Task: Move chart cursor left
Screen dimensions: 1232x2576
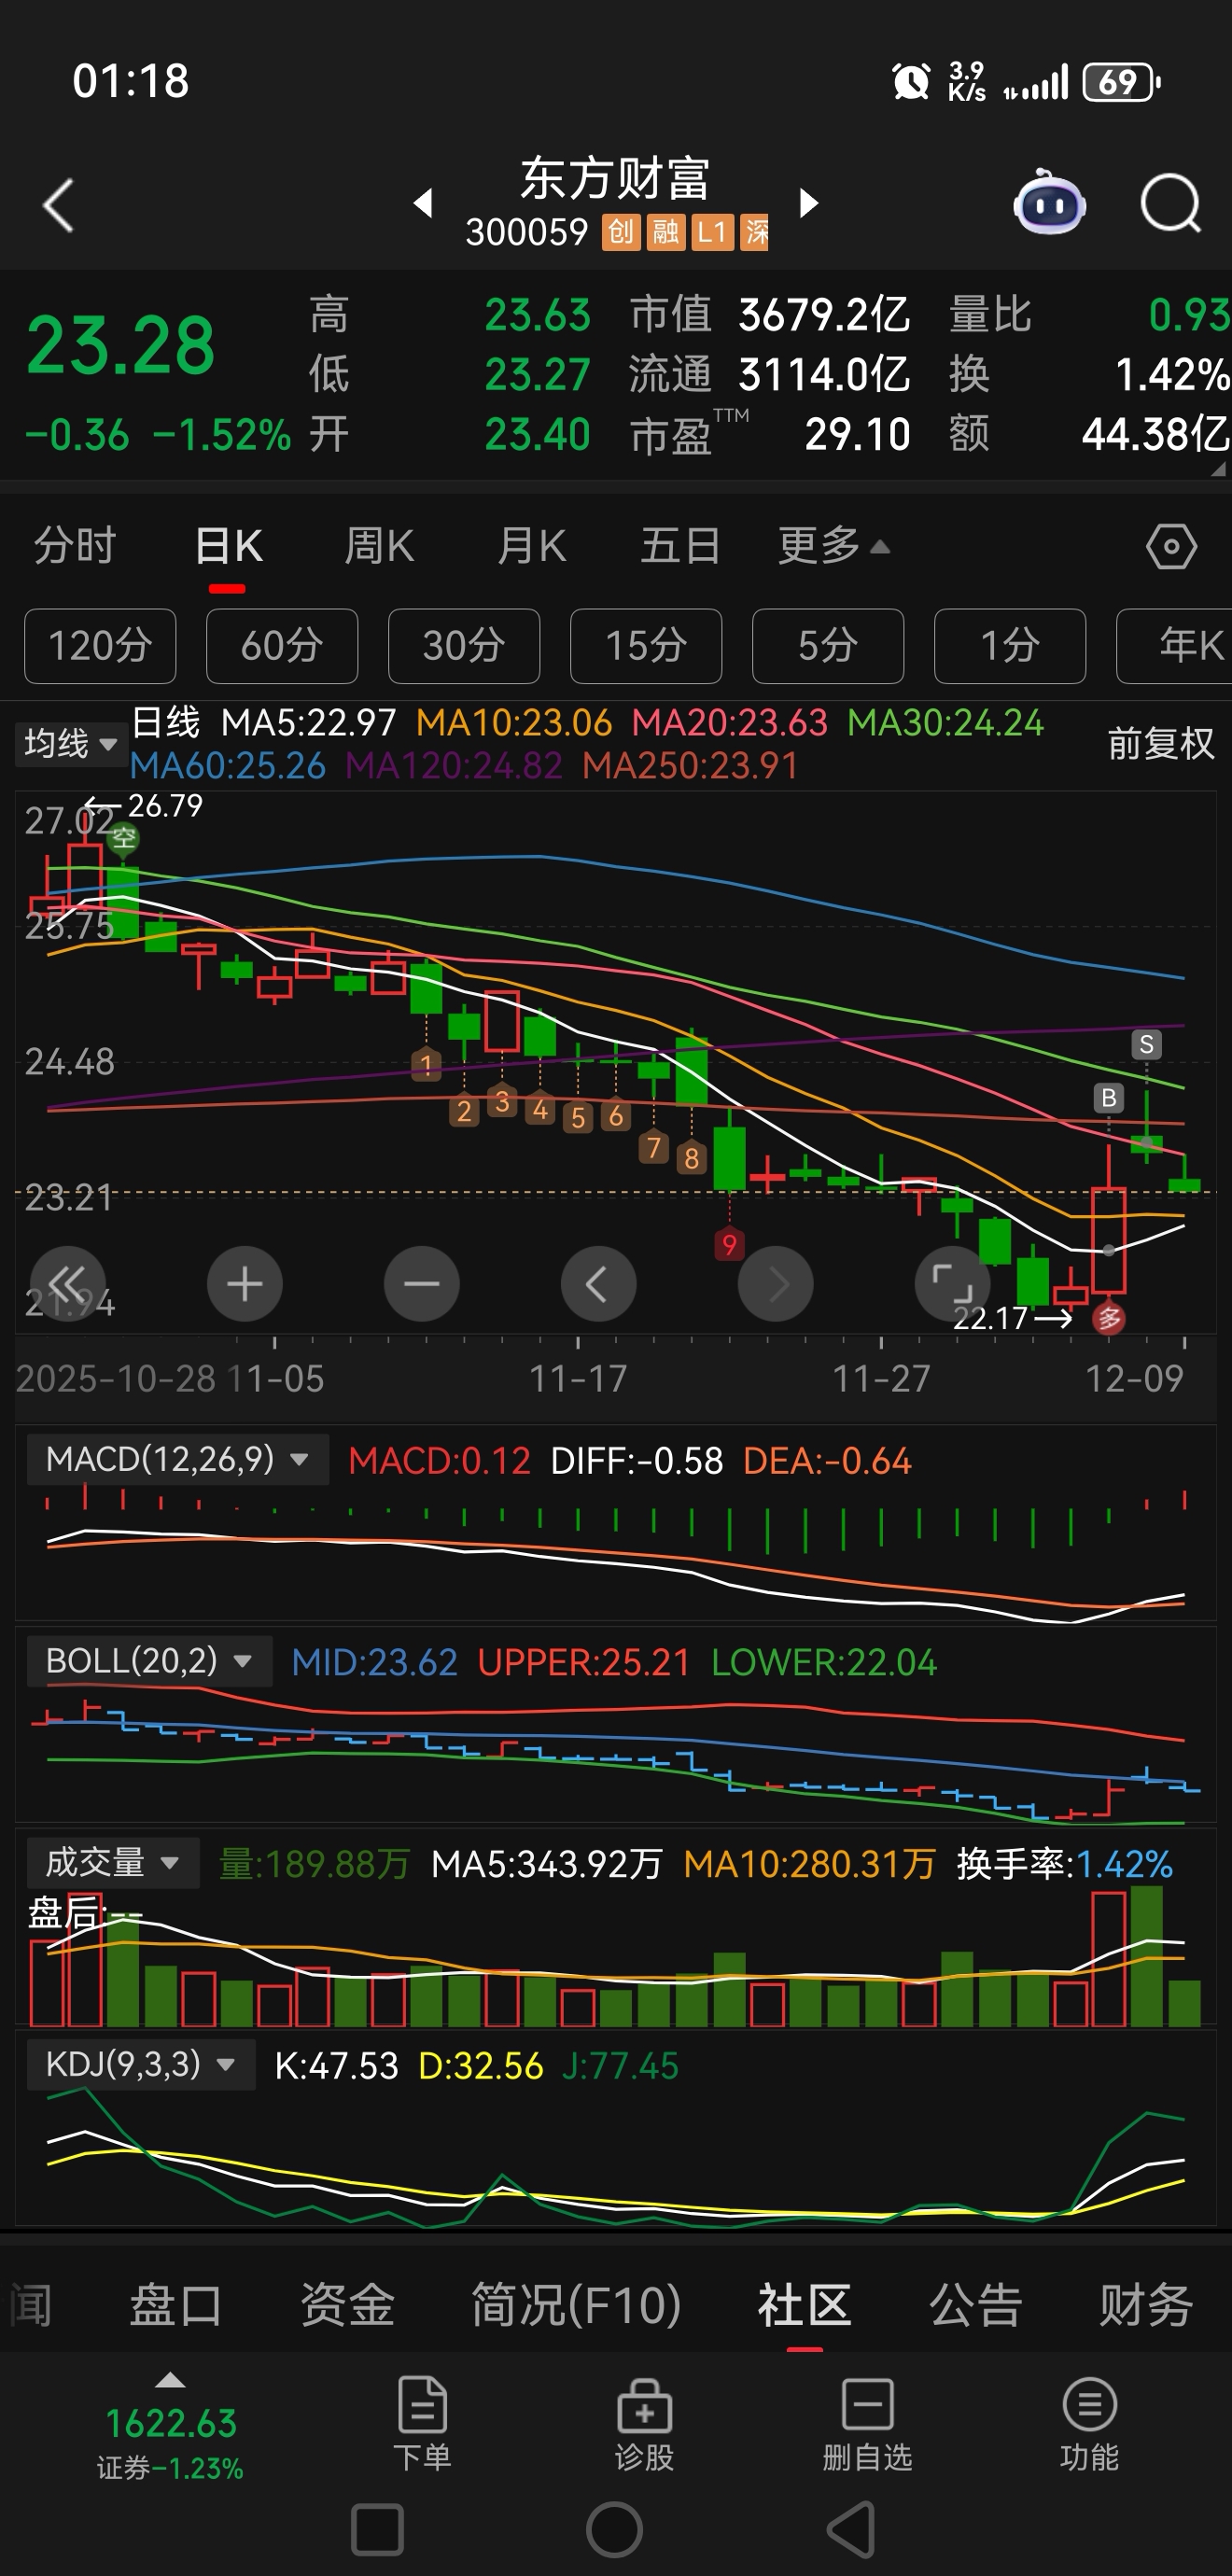Action: click(598, 1284)
